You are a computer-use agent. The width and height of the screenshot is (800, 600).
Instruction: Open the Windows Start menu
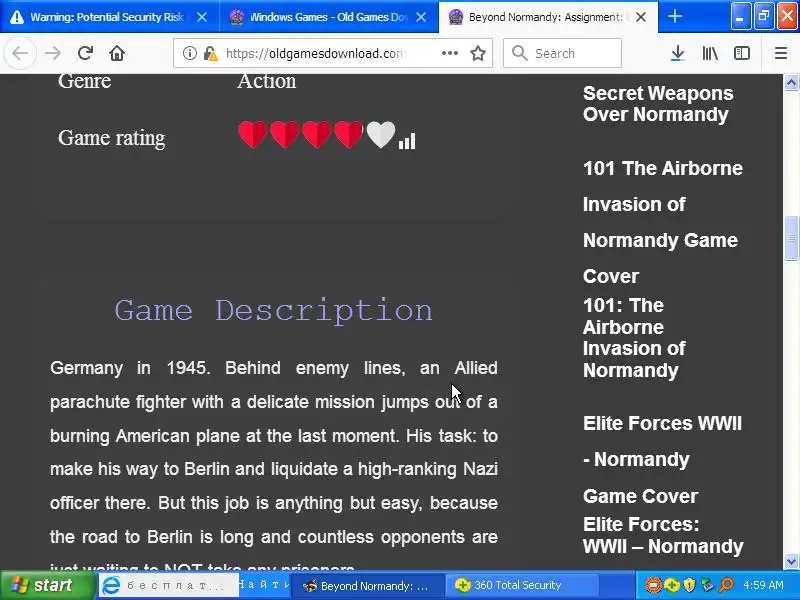point(48,585)
